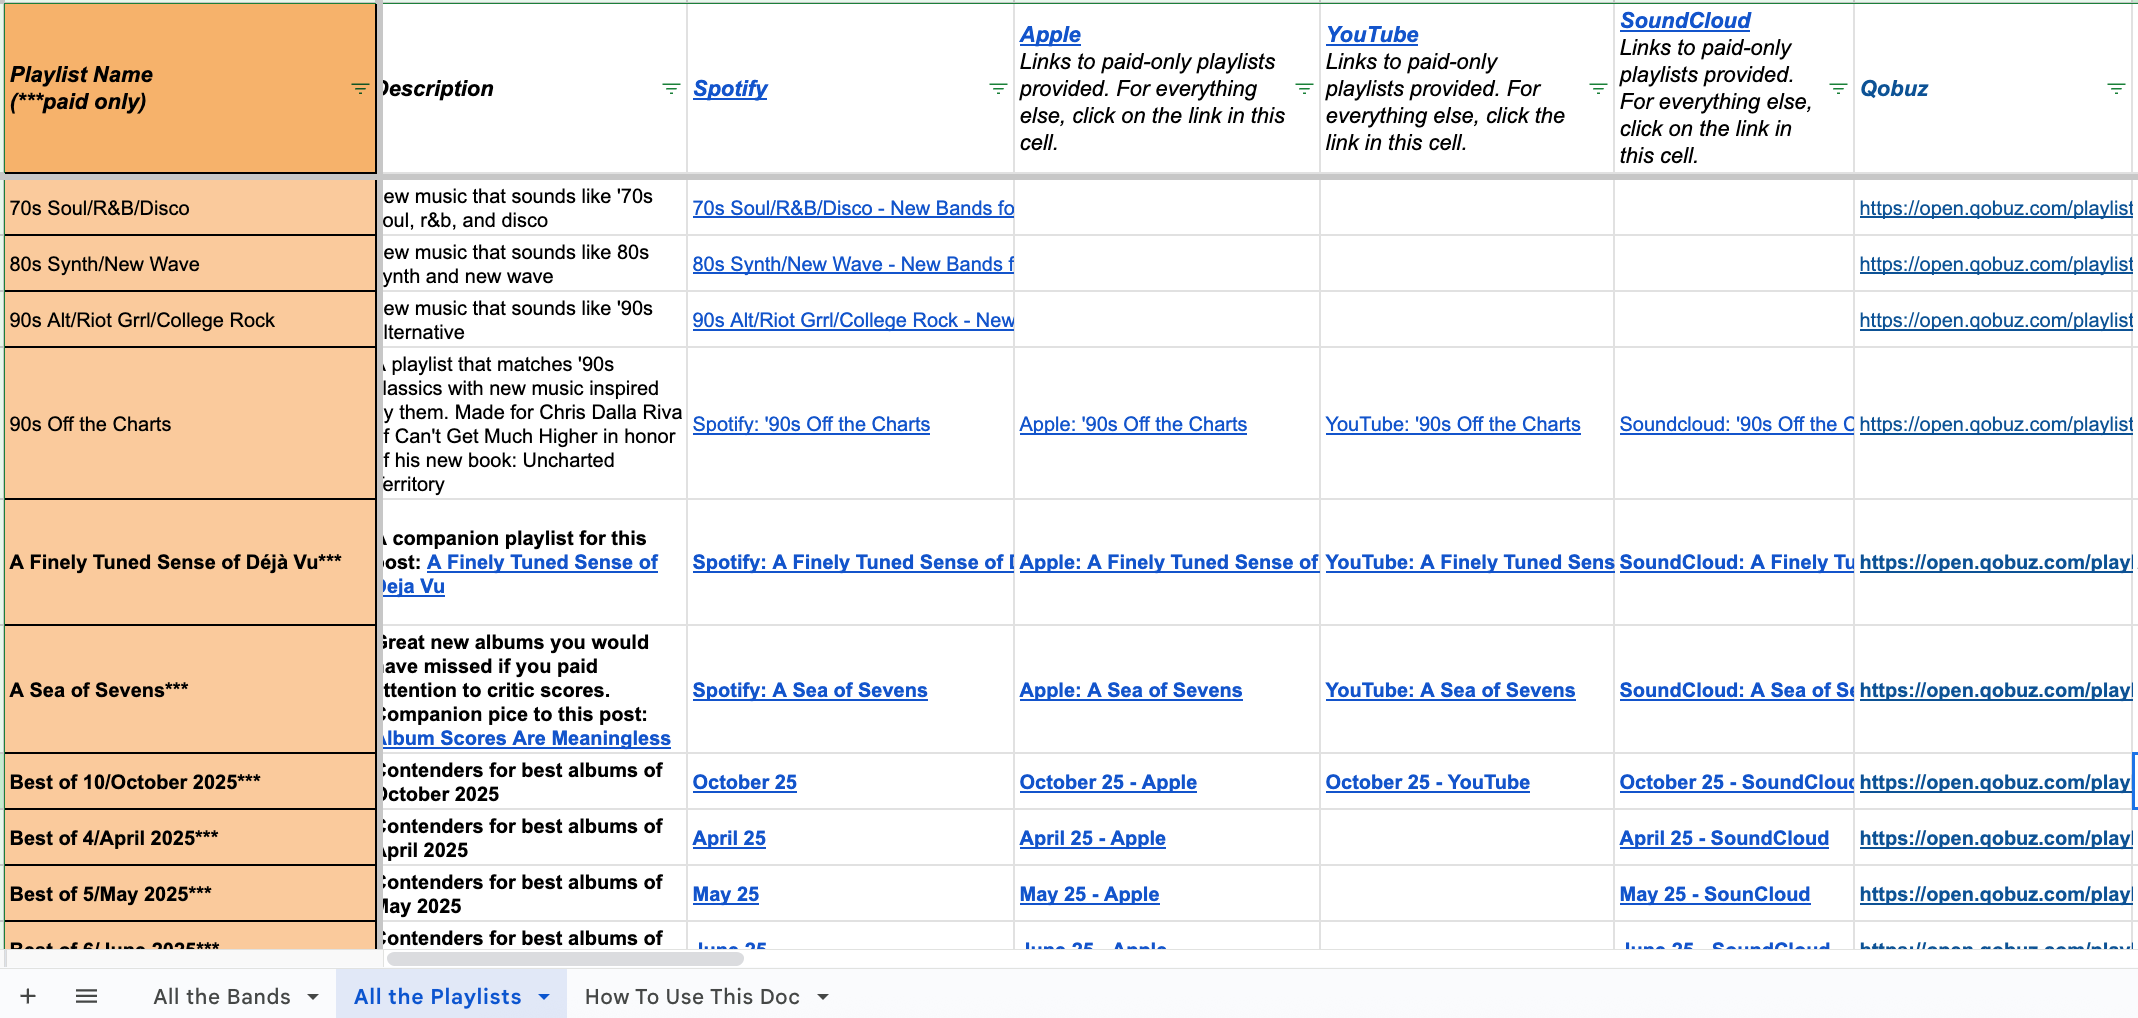
Task: Open SoundCloud: A Sea of Sevens link
Action: (x=1737, y=690)
